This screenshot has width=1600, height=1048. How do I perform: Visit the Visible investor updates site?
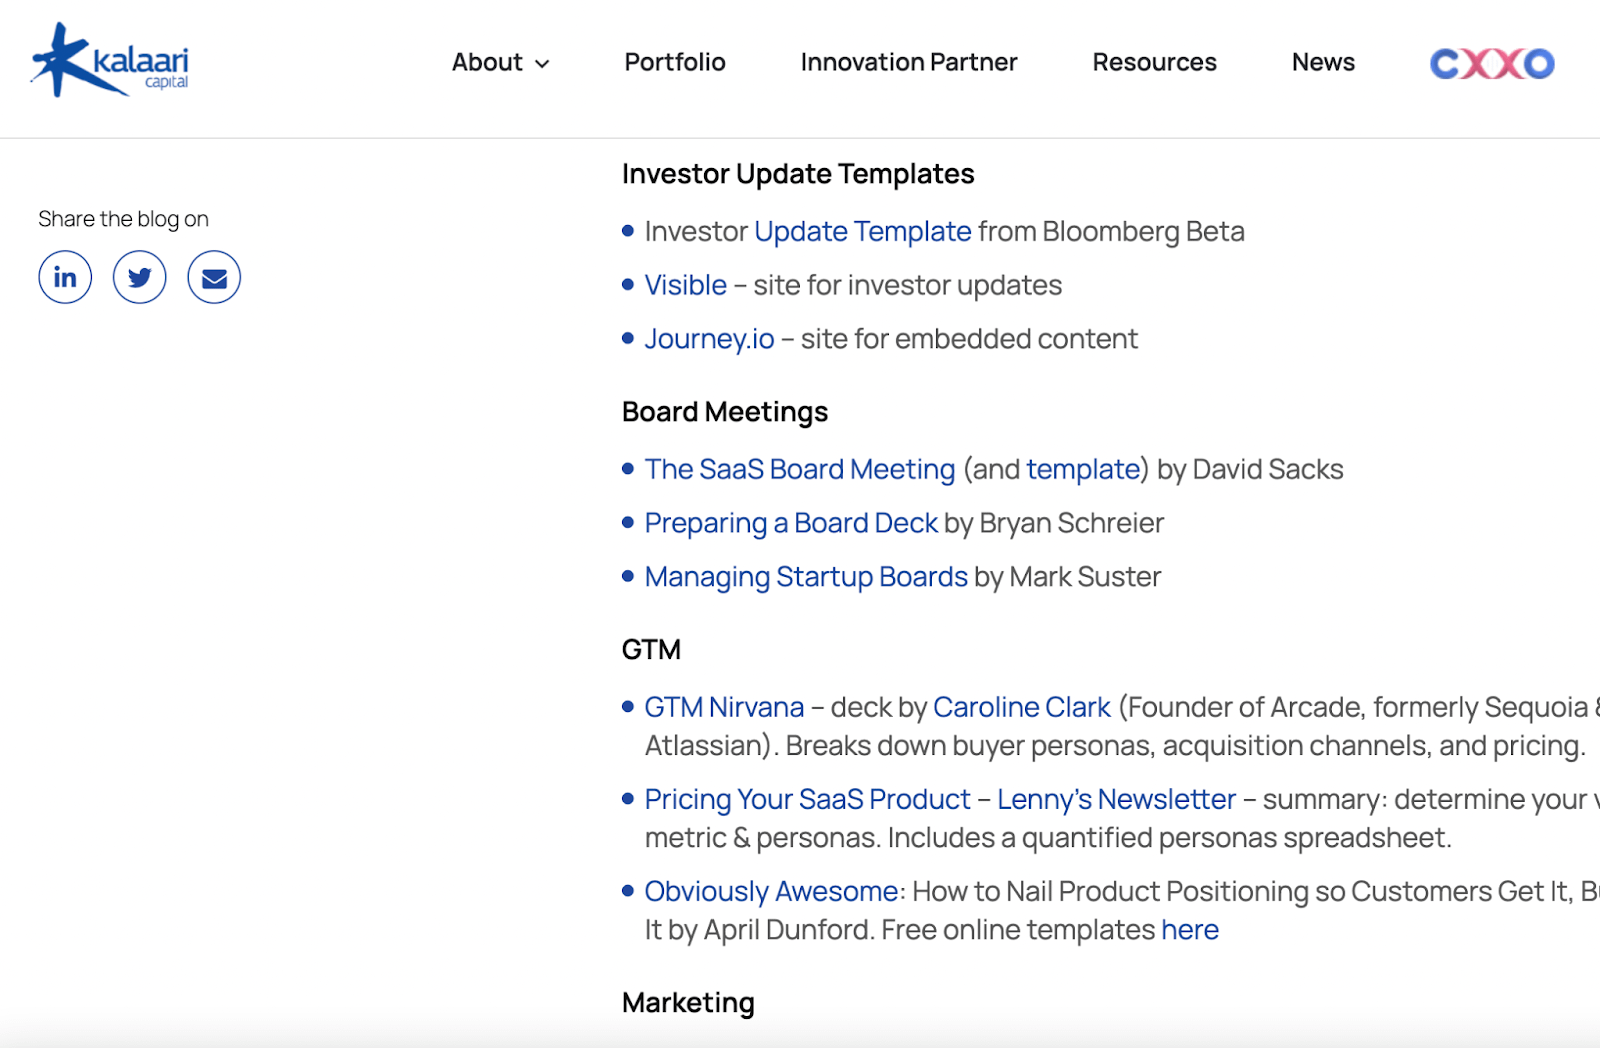[685, 285]
